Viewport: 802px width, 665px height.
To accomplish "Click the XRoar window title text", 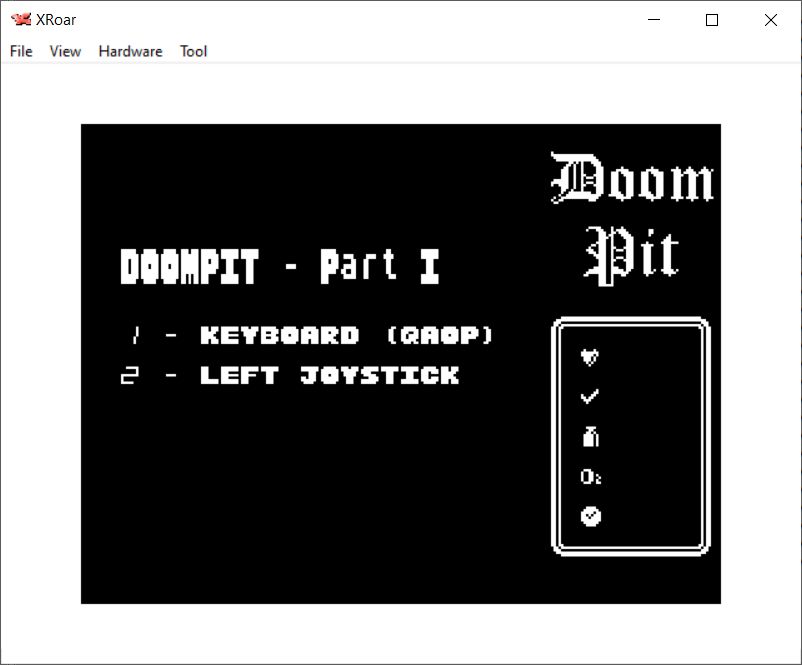I will [56, 20].
